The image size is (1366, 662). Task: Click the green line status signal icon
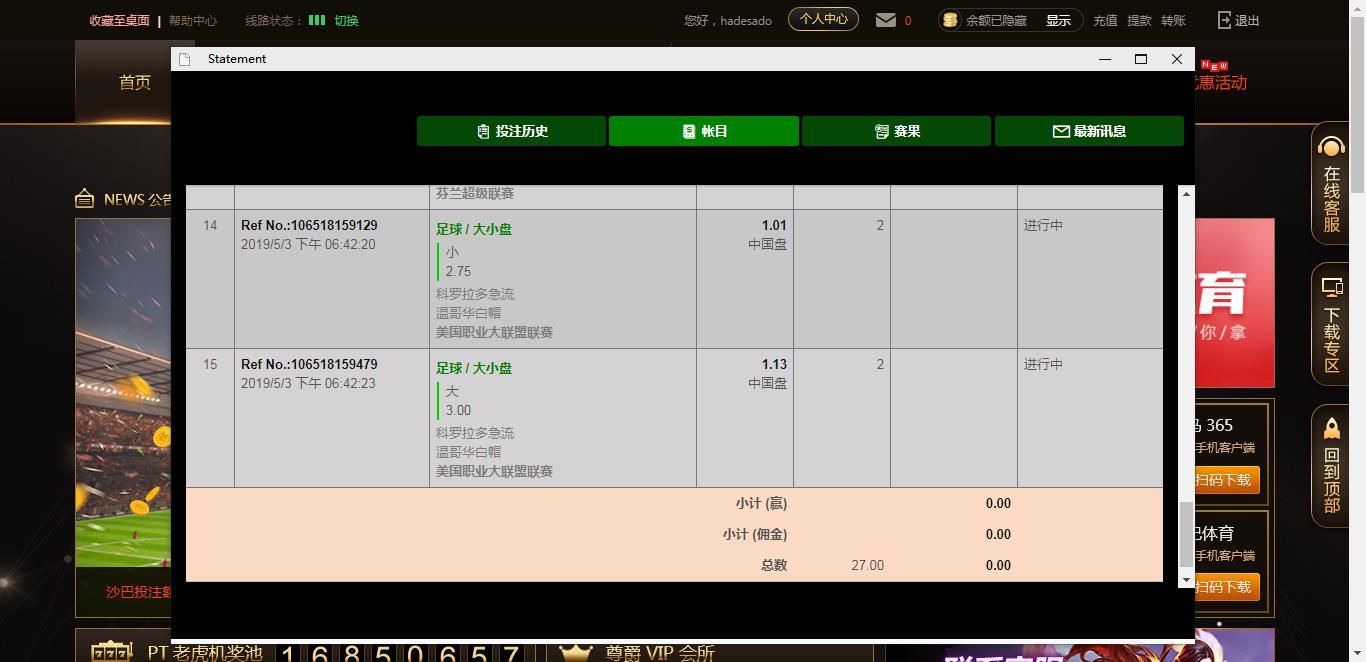(x=317, y=20)
